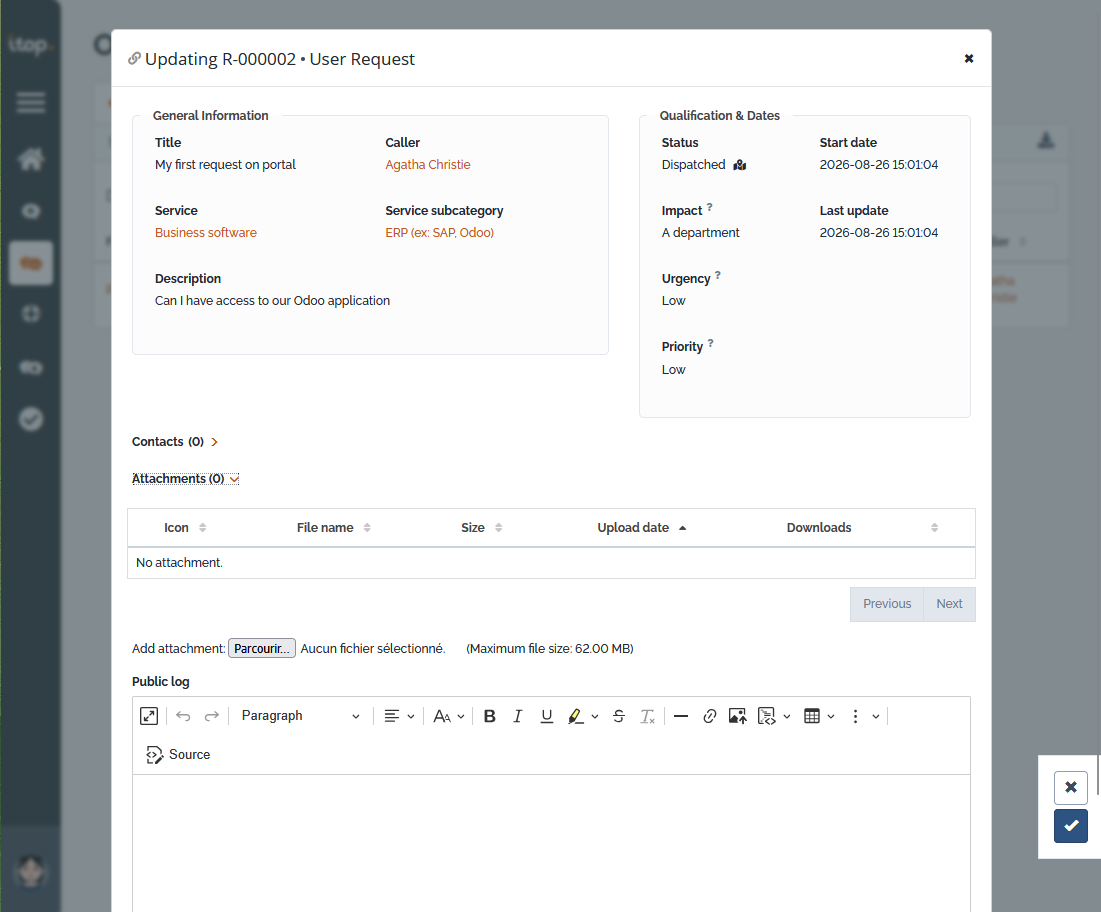This screenshot has width=1101, height=912.
Task: Confirm update with the blue checkmark button
Action: (x=1070, y=826)
